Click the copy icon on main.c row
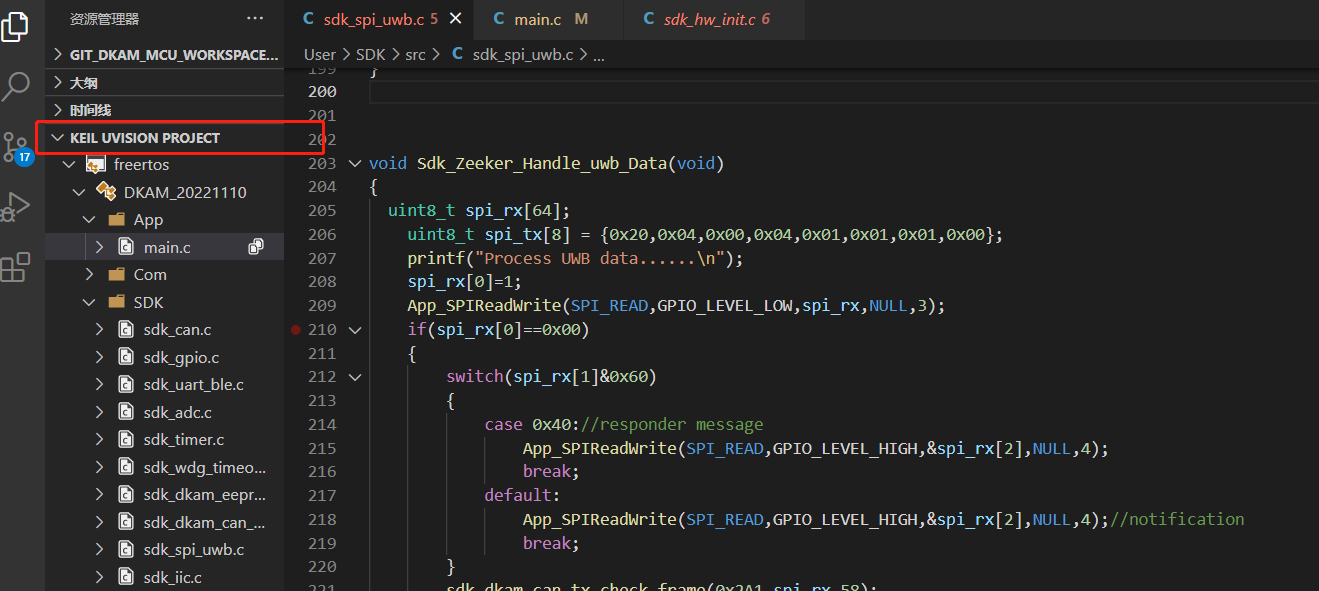This screenshot has width=1319, height=591. [x=256, y=246]
